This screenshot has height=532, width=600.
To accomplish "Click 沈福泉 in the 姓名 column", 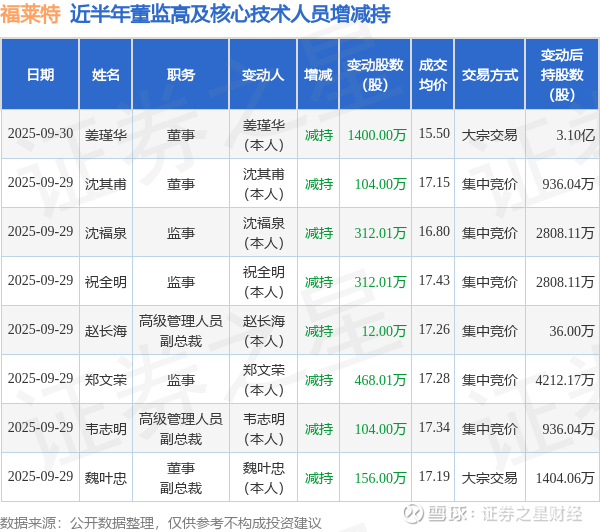I will pos(106,233).
